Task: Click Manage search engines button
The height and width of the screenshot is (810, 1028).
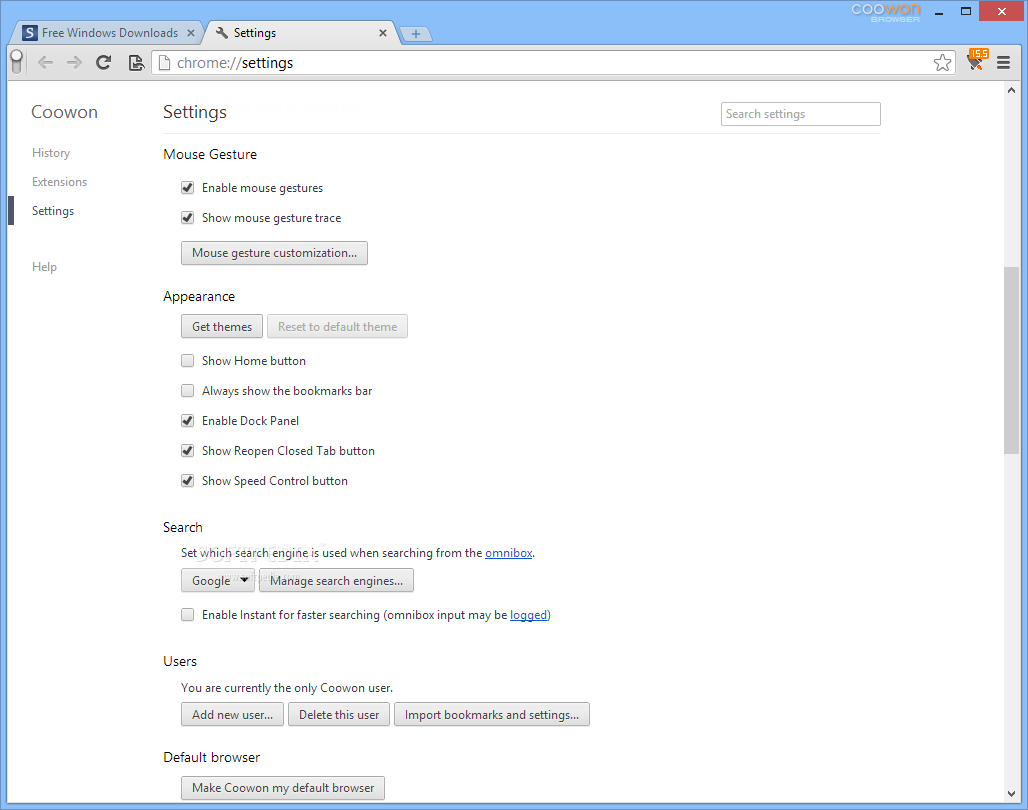Action: [336, 580]
